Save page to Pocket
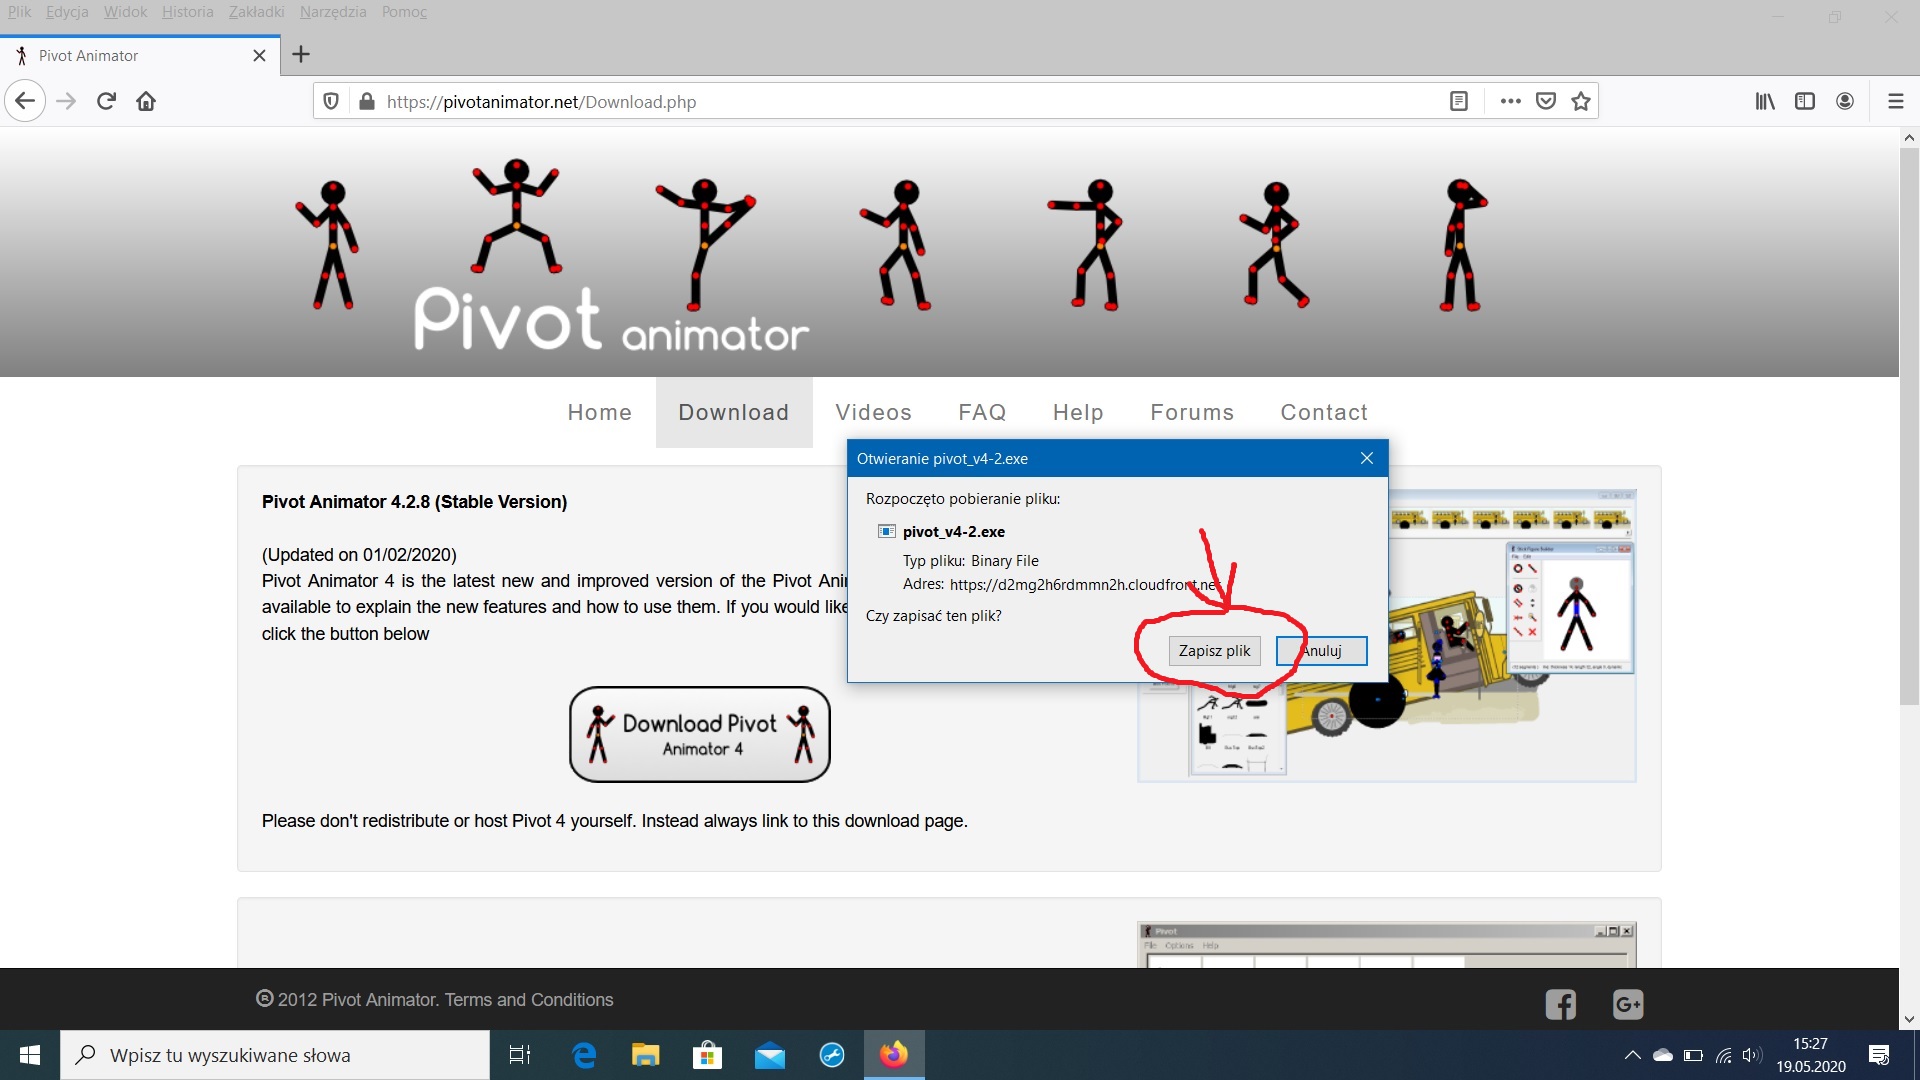 coord(1546,101)
